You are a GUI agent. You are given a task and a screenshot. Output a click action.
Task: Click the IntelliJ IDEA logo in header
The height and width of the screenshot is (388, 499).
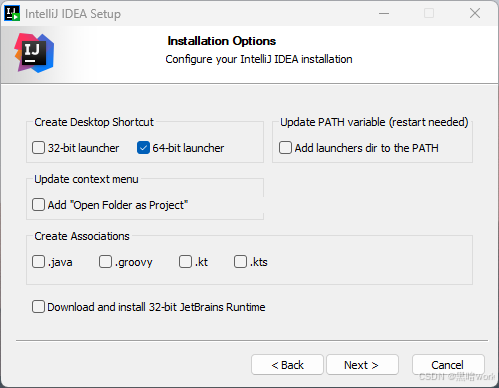(34, 53)
